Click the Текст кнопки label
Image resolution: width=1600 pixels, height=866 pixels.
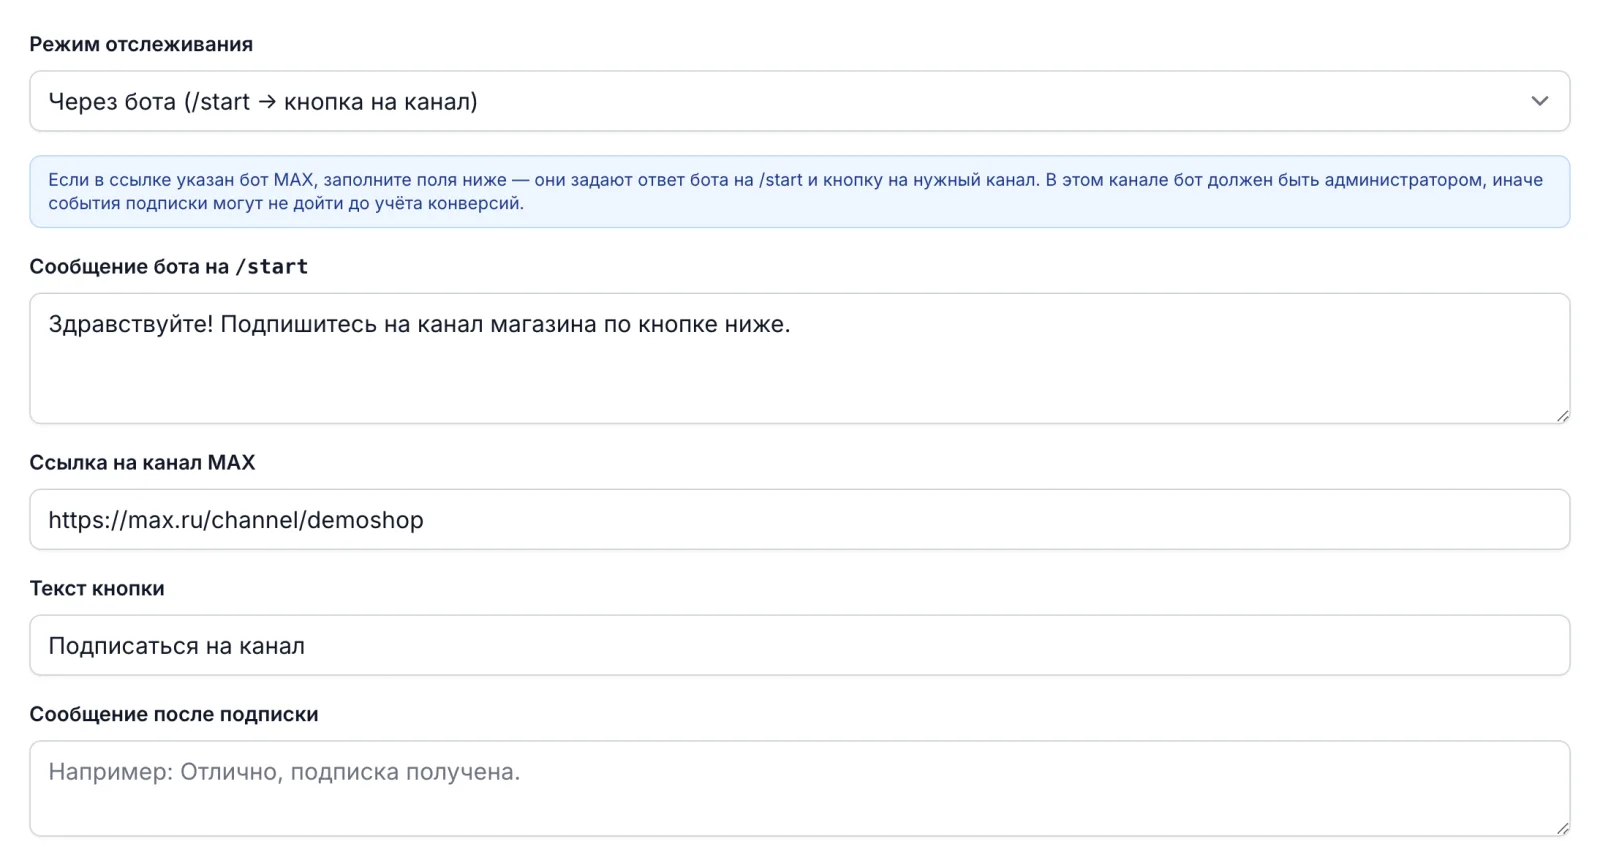pyautogui.click(x=97, y=589)
